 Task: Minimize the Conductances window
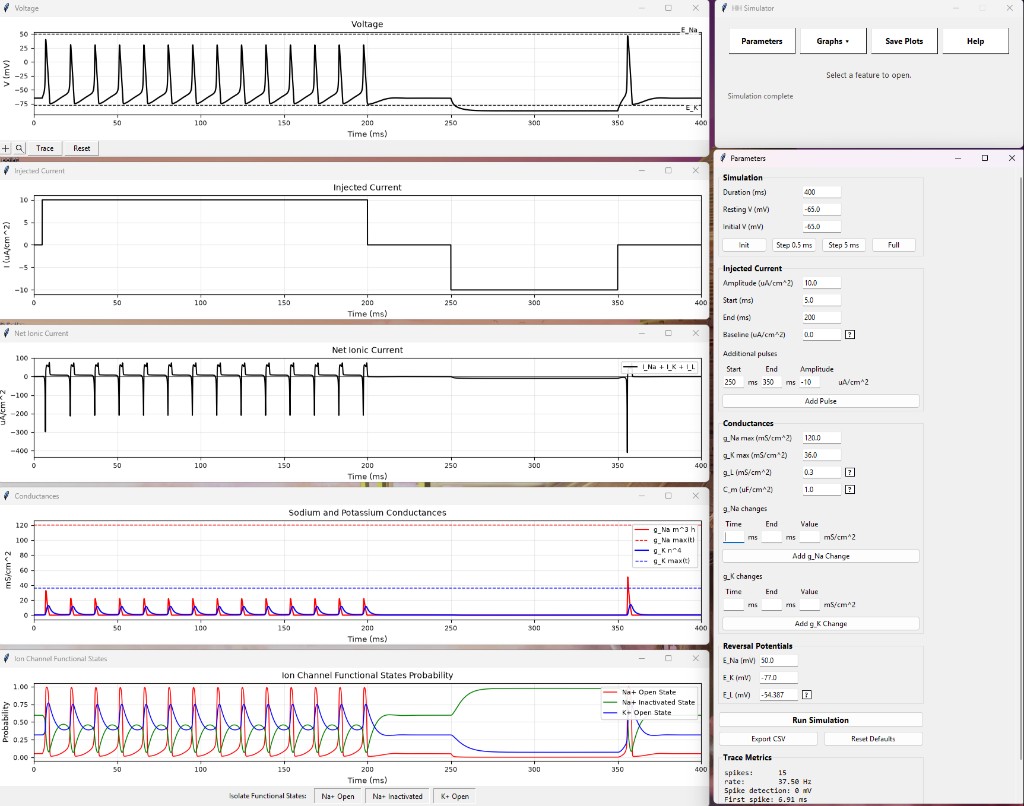pyautogui.click(x=641, y=496)
